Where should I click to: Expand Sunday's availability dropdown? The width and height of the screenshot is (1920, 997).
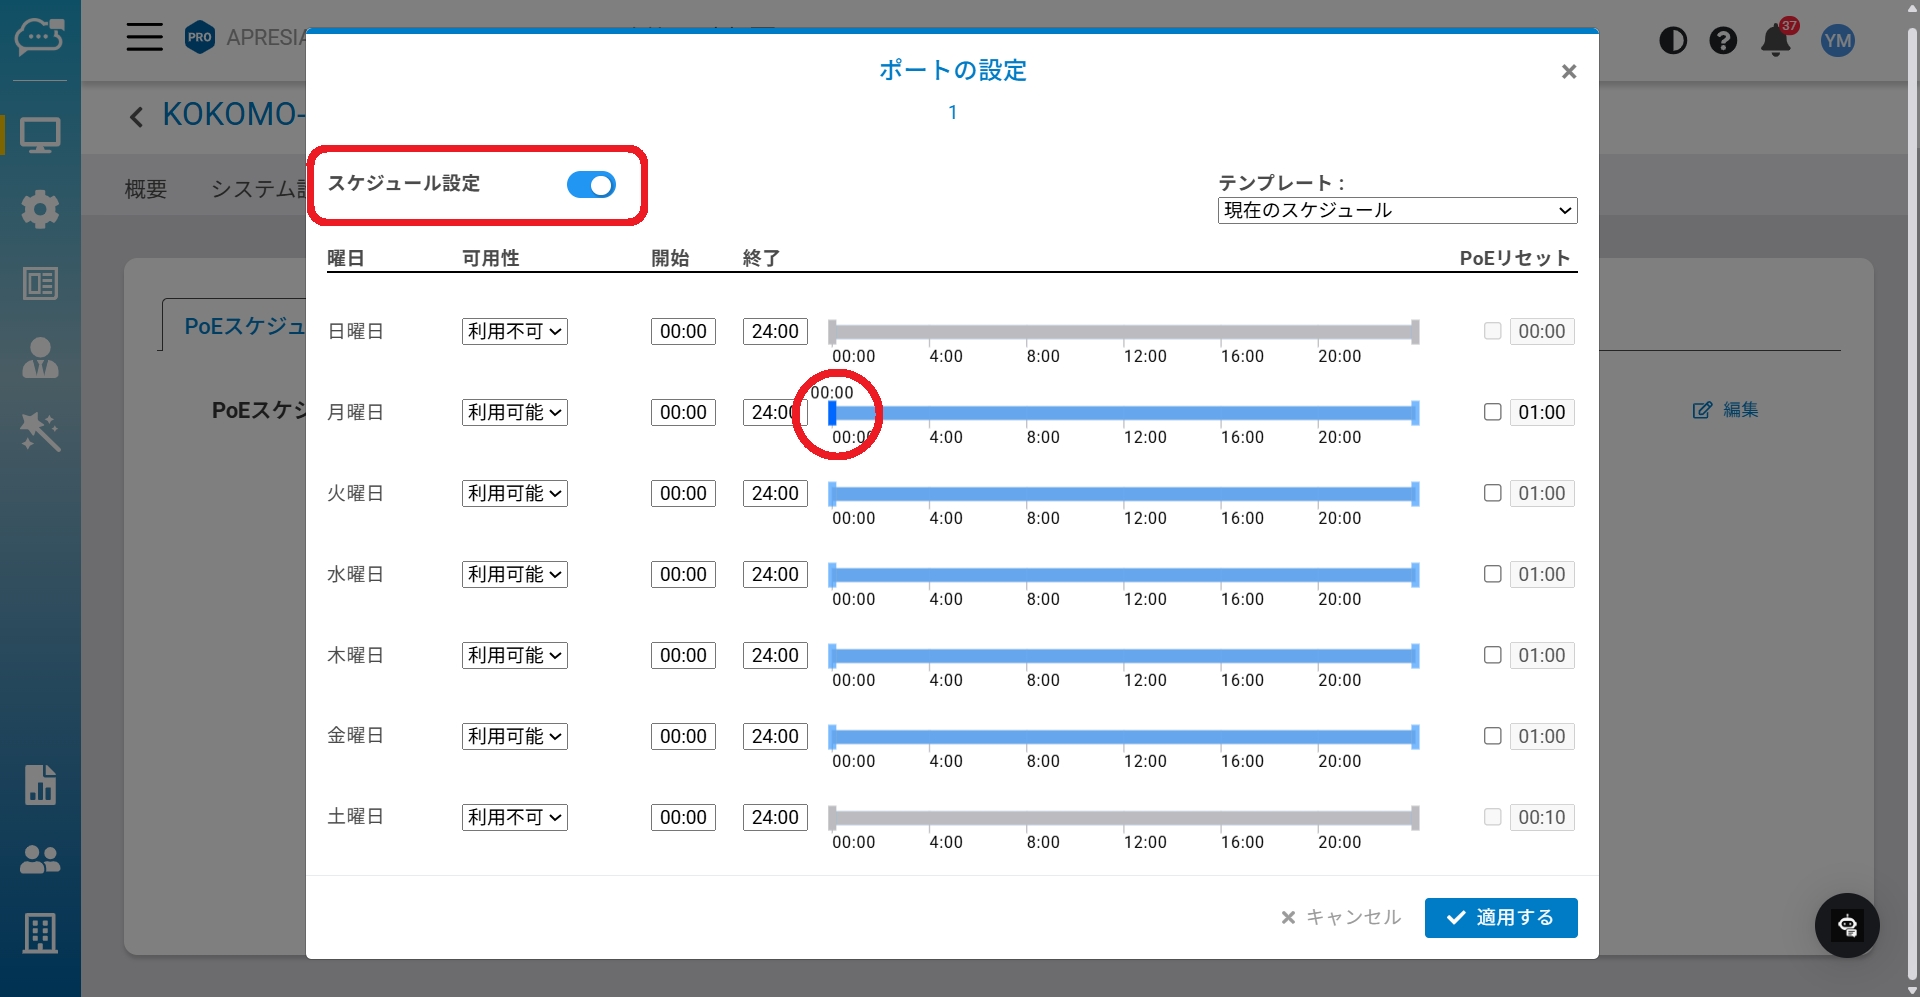click(x=514, y=331)
